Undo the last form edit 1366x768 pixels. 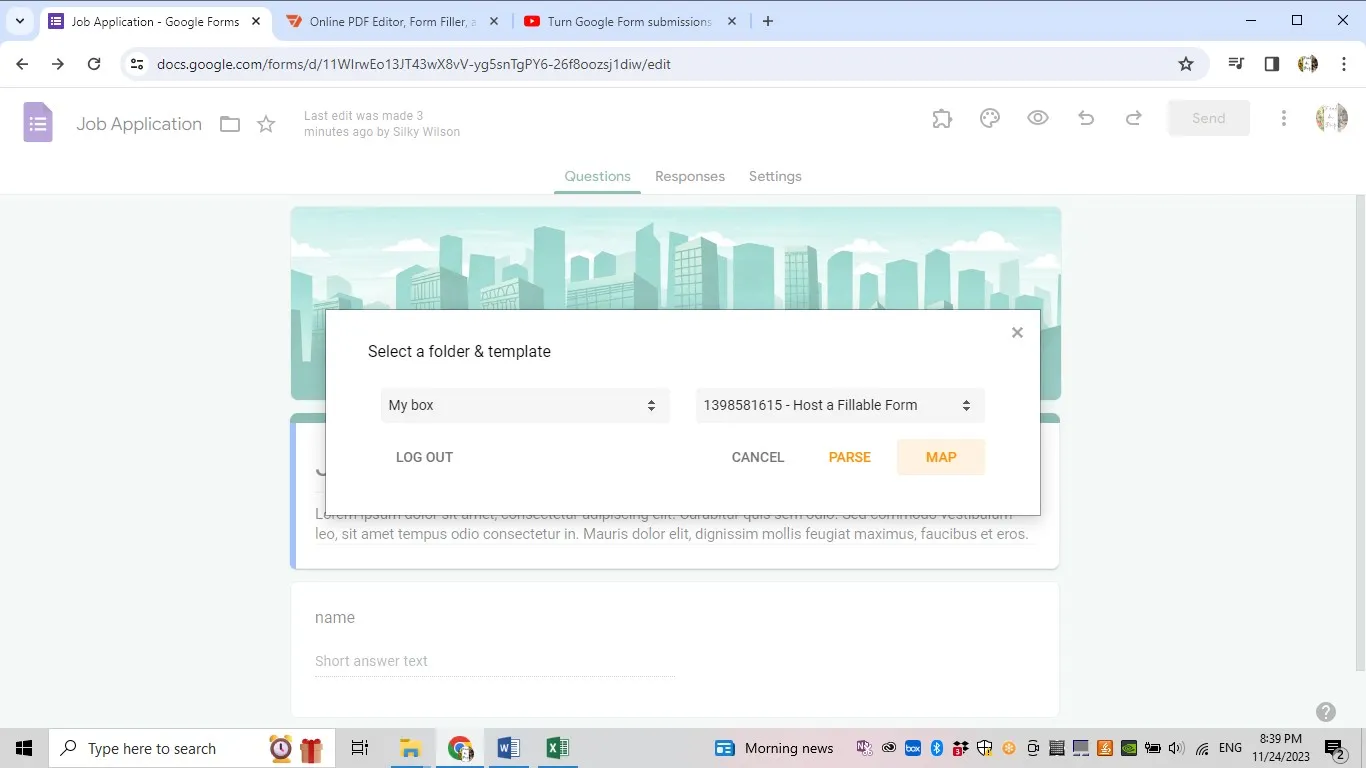click(x=1085, y=117)
